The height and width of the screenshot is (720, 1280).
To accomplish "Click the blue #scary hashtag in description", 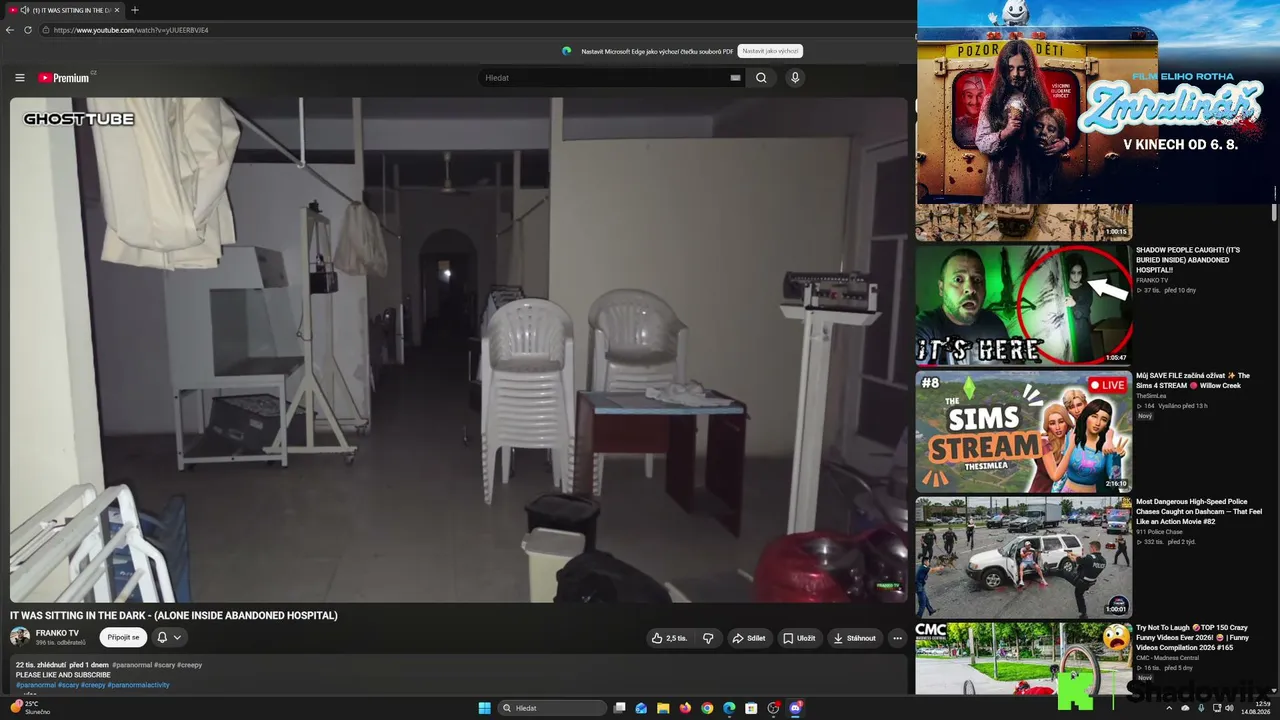I will point(68,685).
